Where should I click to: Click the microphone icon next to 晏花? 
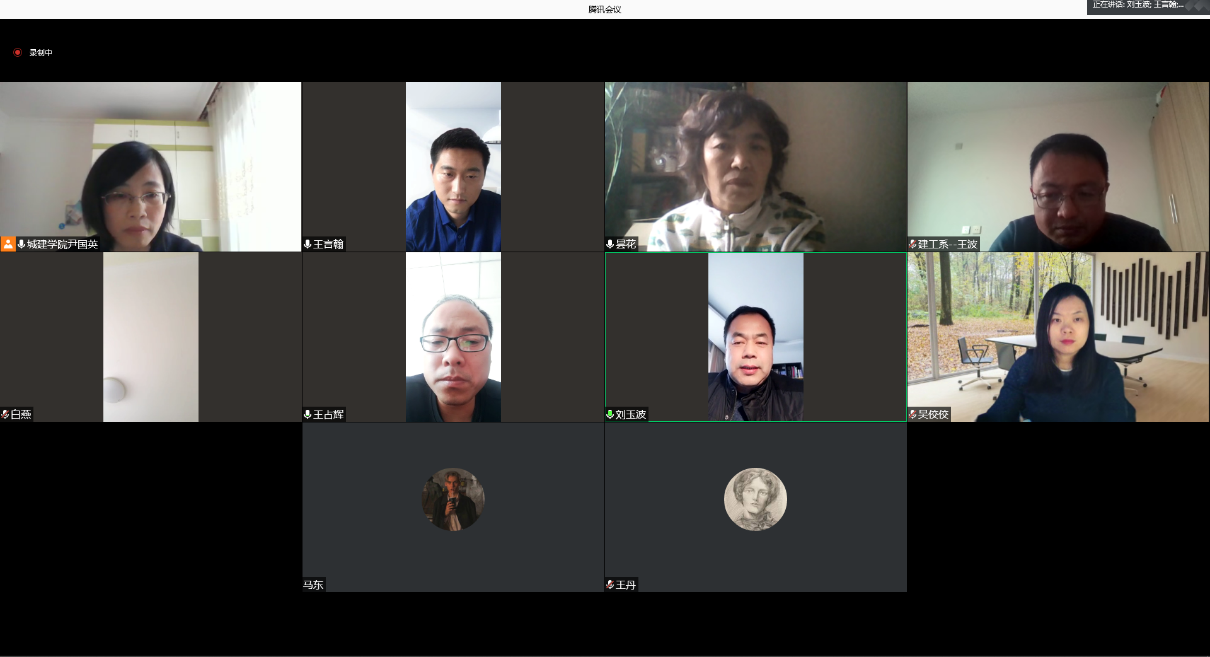click(610, 244)
